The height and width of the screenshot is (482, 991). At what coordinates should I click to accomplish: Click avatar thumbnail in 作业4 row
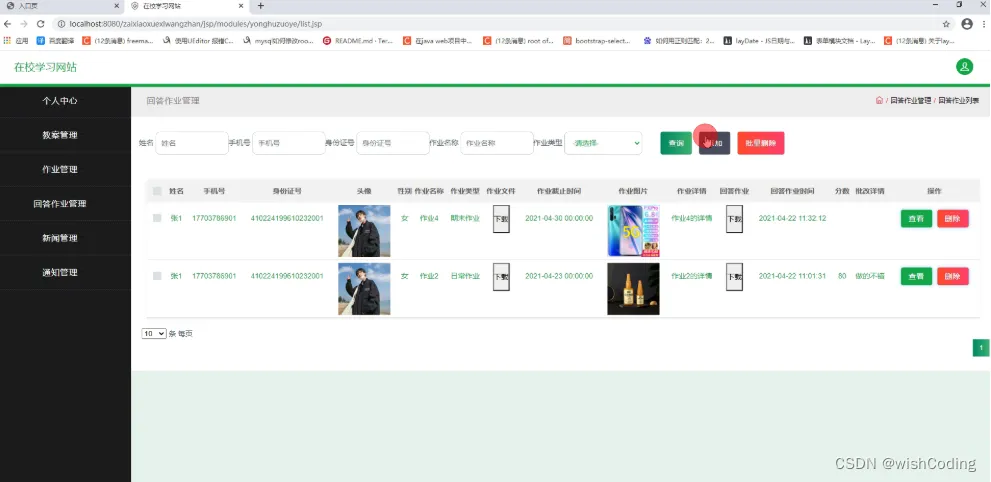(x=364, y=231)
